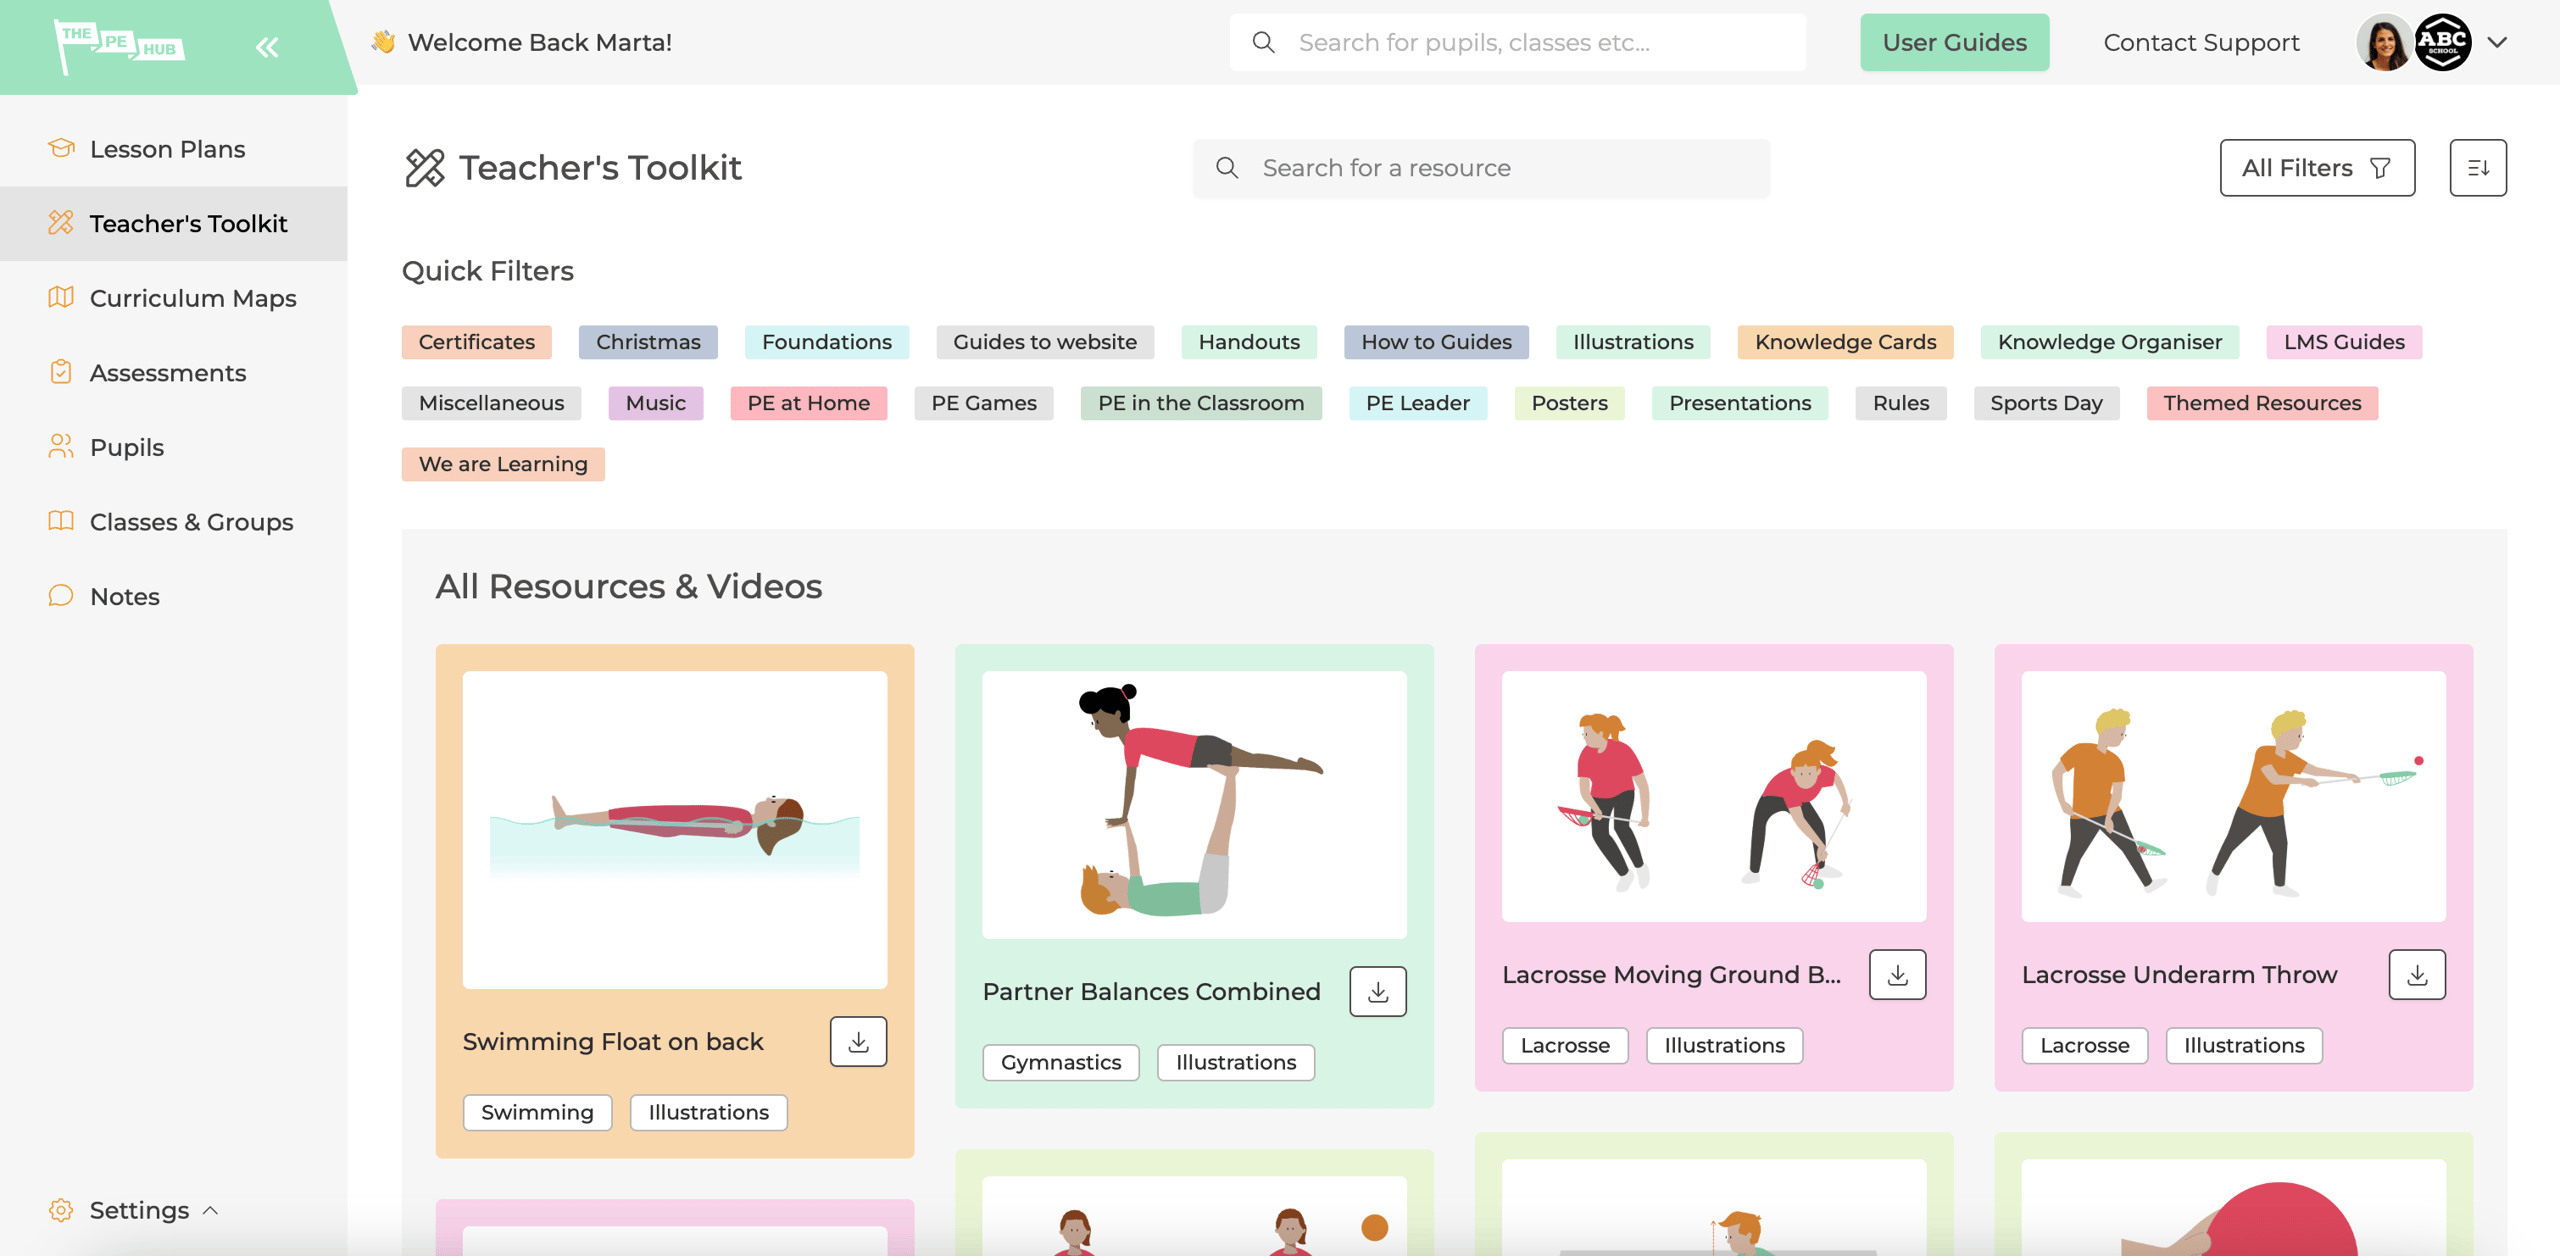This screenshot has width=2560, height=1256.
Task: Click the Gymnastics tag on Partner Balances Combined
Action: 1060,1062
